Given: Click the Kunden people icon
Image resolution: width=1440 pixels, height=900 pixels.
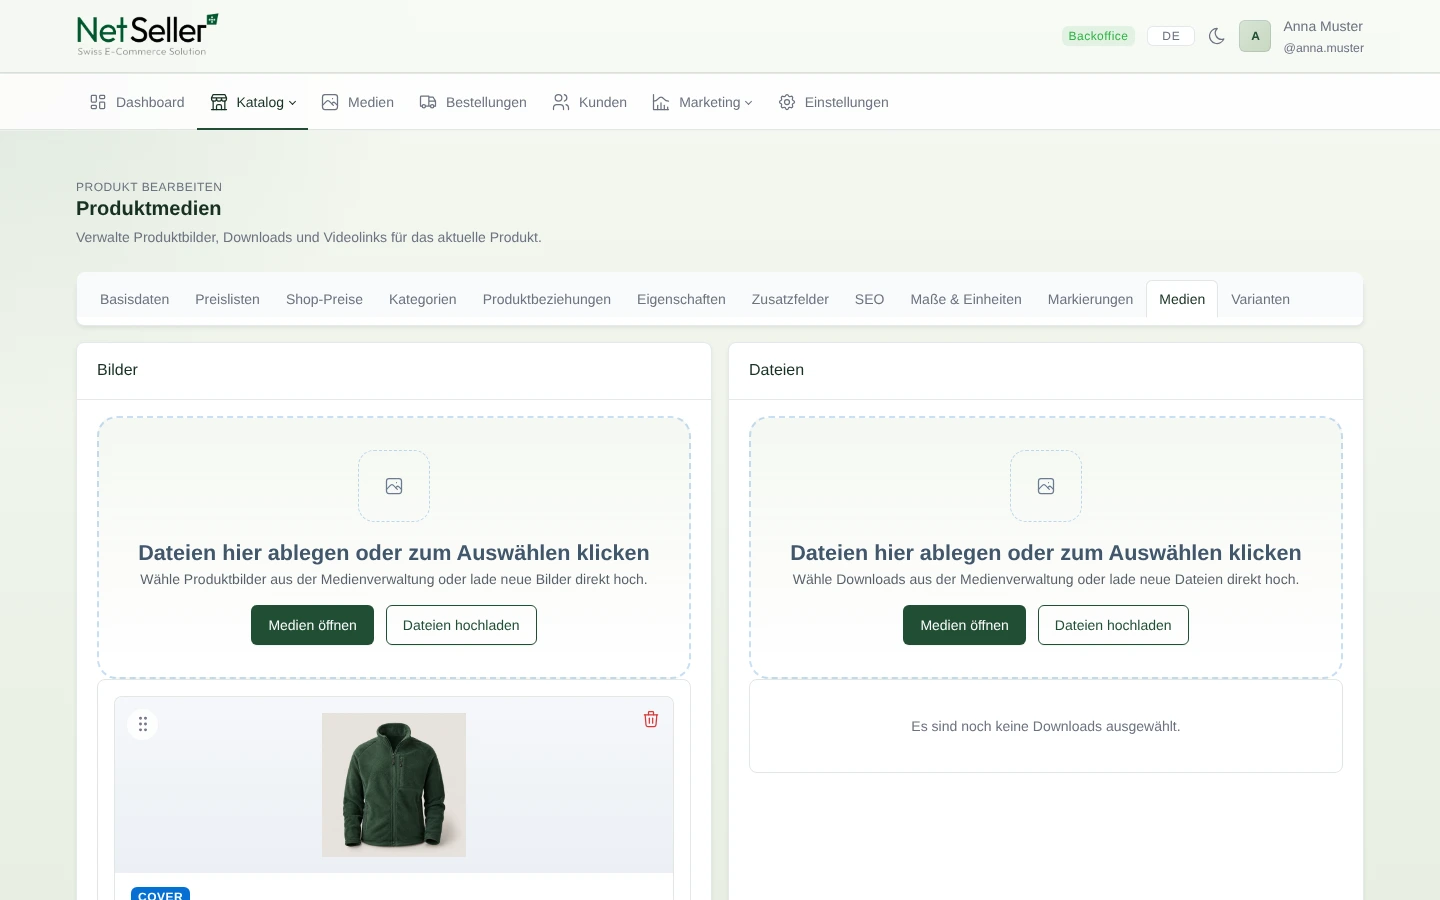Looking at the screenshot, I should pyautogui.click(x=561, y=102).
